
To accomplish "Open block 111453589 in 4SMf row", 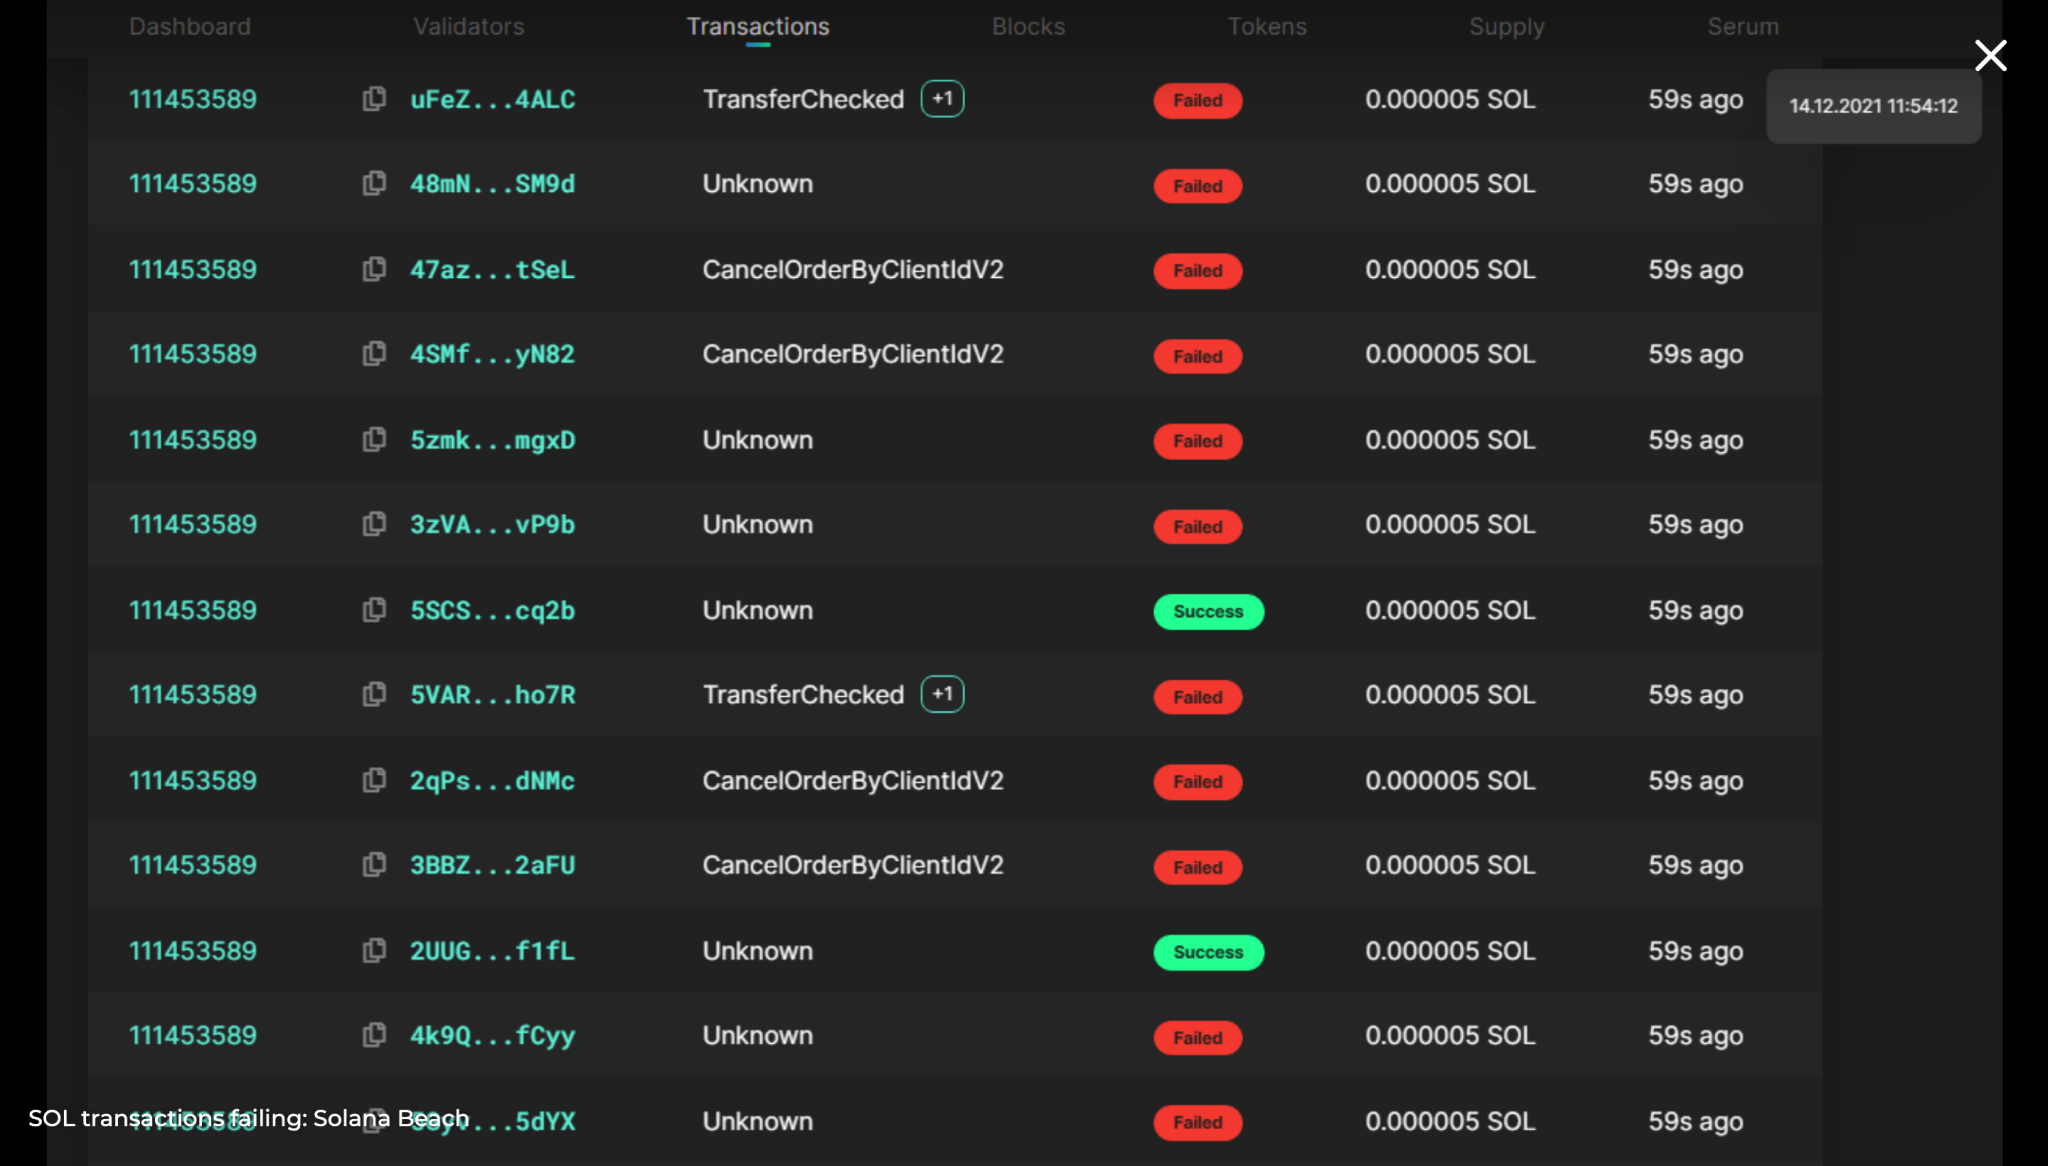I will coord(193,354).
